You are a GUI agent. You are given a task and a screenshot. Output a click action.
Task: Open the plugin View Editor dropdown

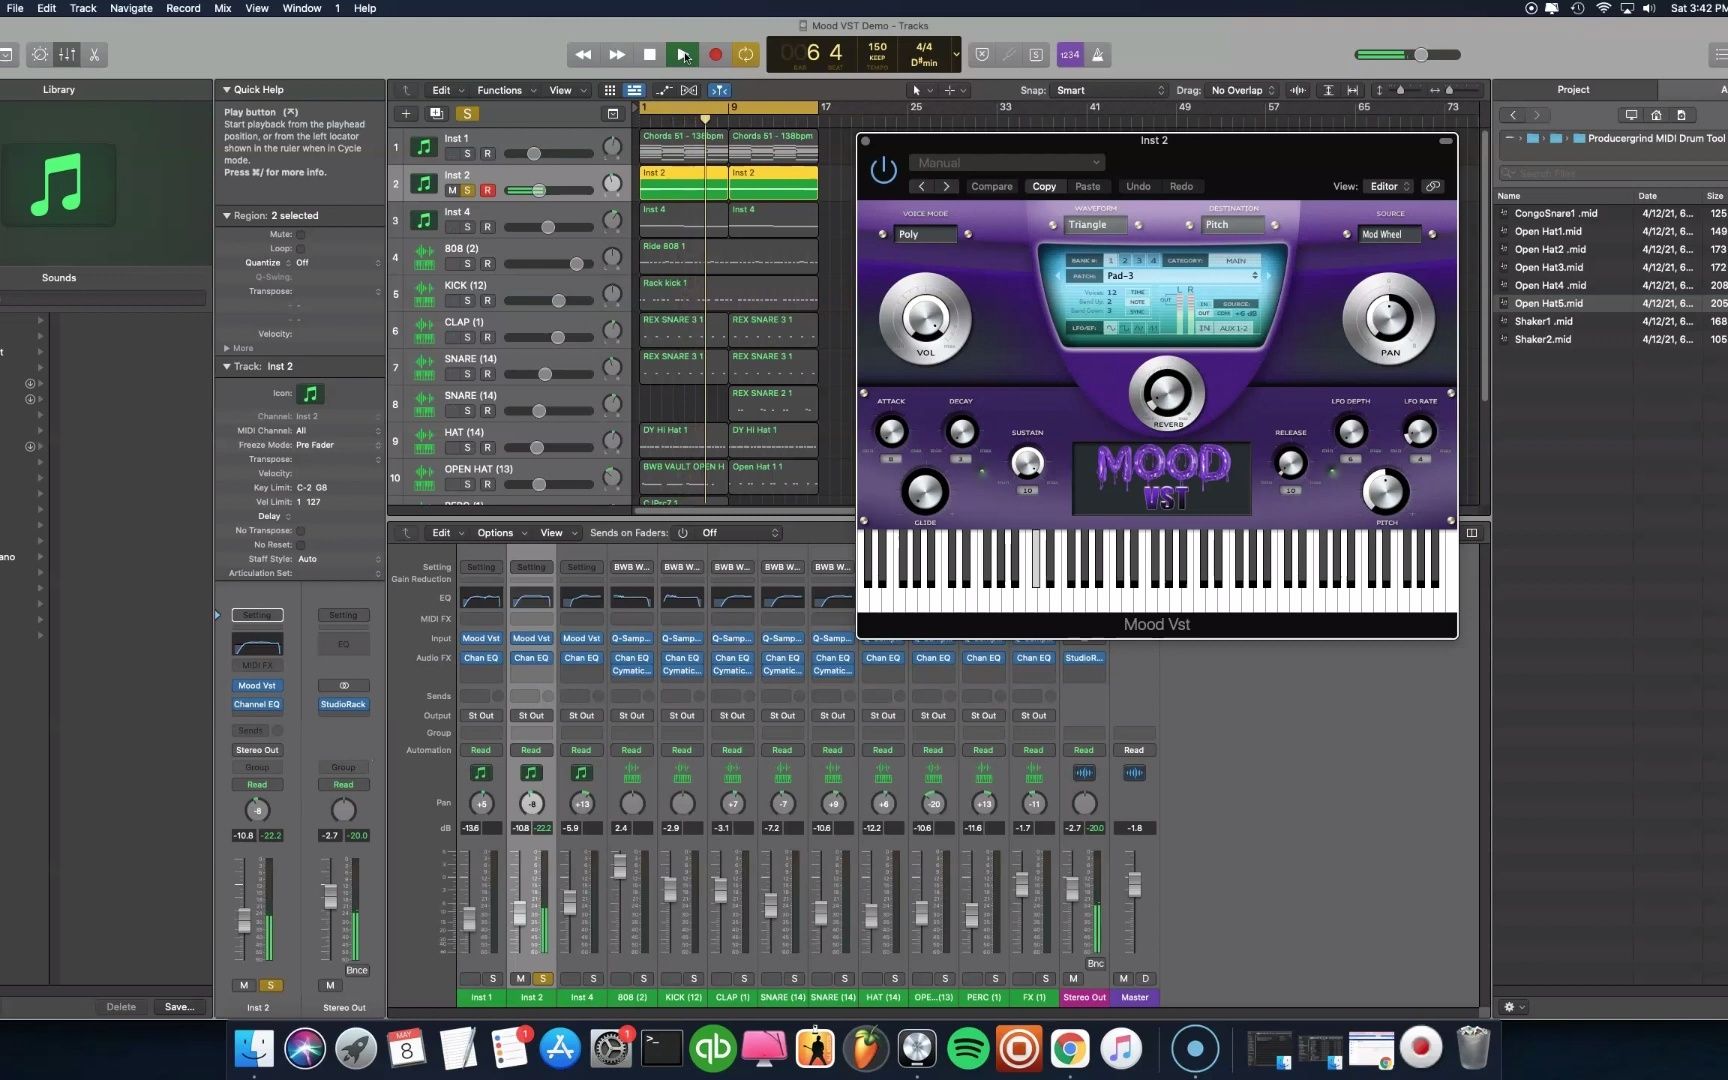1388,187
